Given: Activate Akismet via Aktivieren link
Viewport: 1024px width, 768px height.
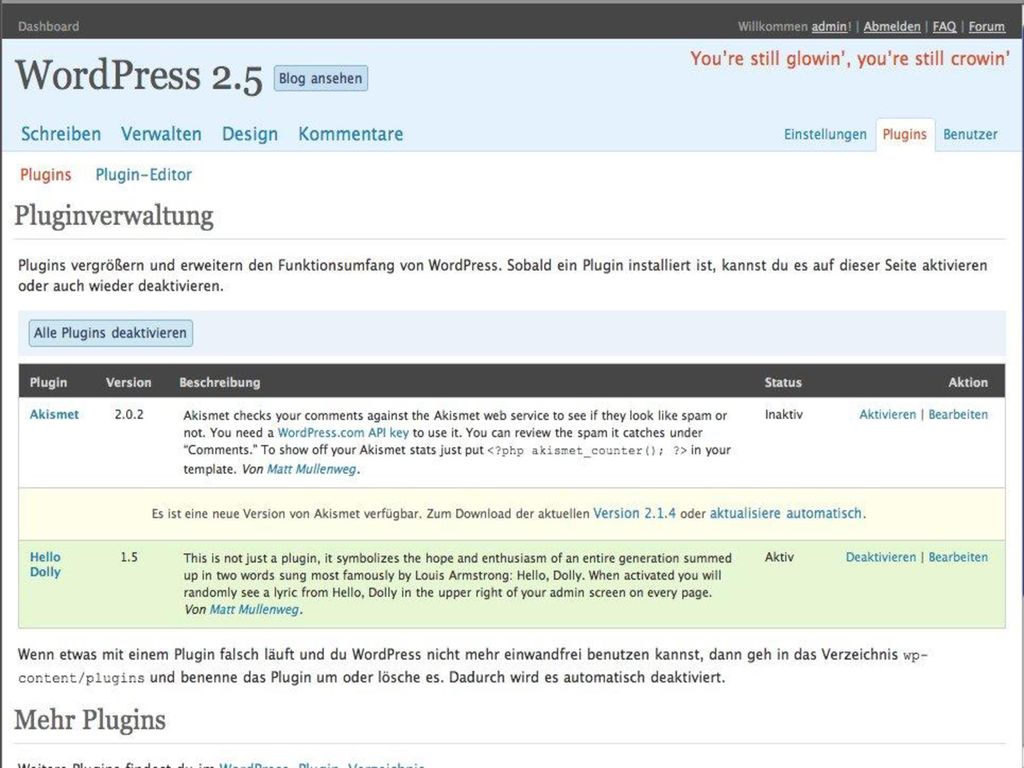Looking at the screenshot, I should coord(888,415).
